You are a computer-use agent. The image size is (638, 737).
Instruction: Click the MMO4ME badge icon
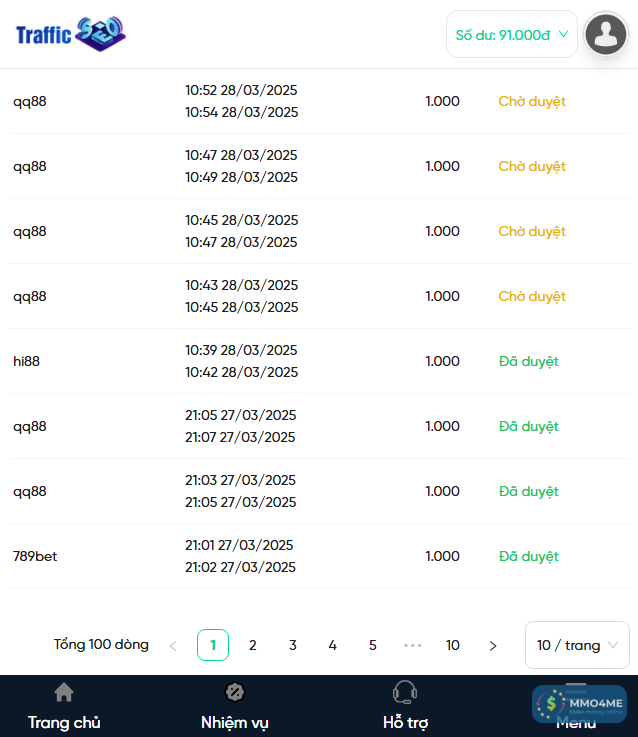tap(580, 704)
